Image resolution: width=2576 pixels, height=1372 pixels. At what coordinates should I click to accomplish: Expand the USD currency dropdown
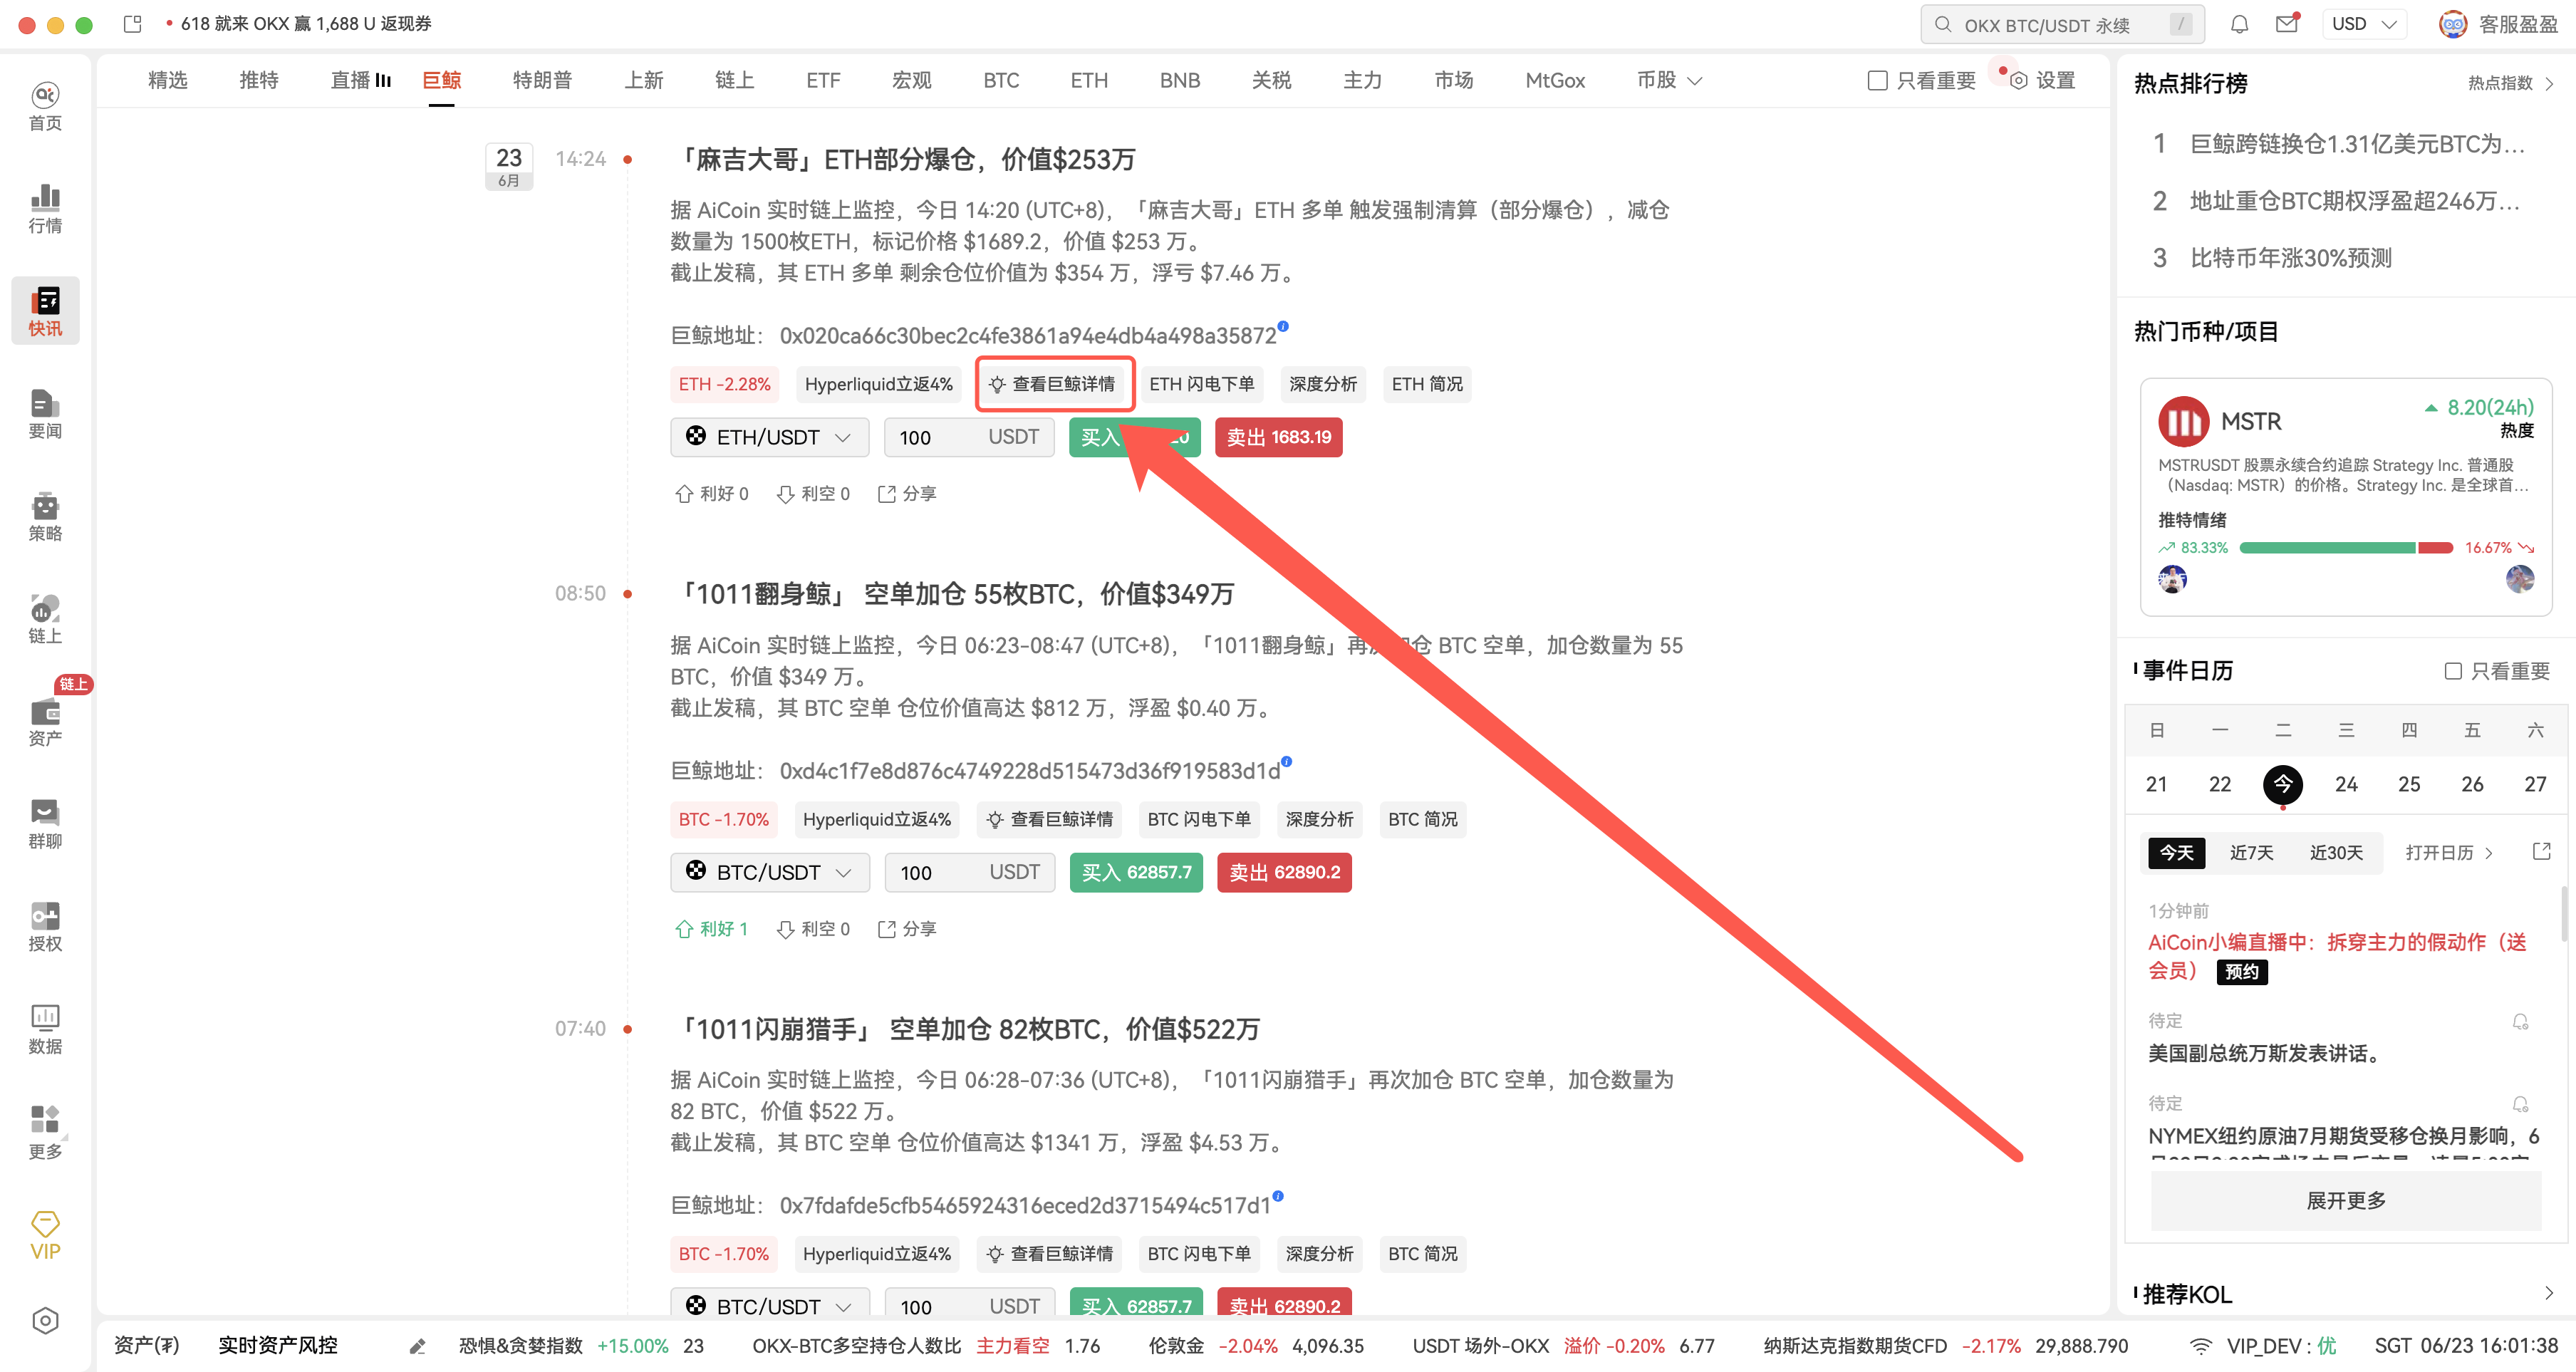[2363, 24]
